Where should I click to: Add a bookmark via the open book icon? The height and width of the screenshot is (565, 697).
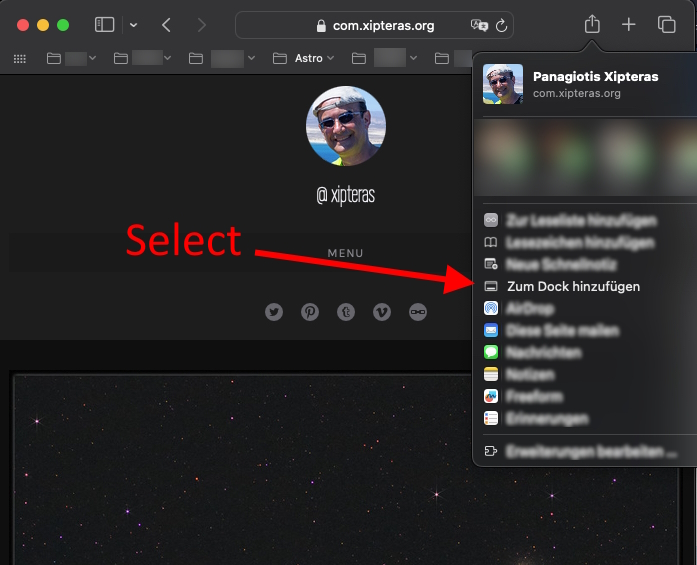(x=491, y=242)
